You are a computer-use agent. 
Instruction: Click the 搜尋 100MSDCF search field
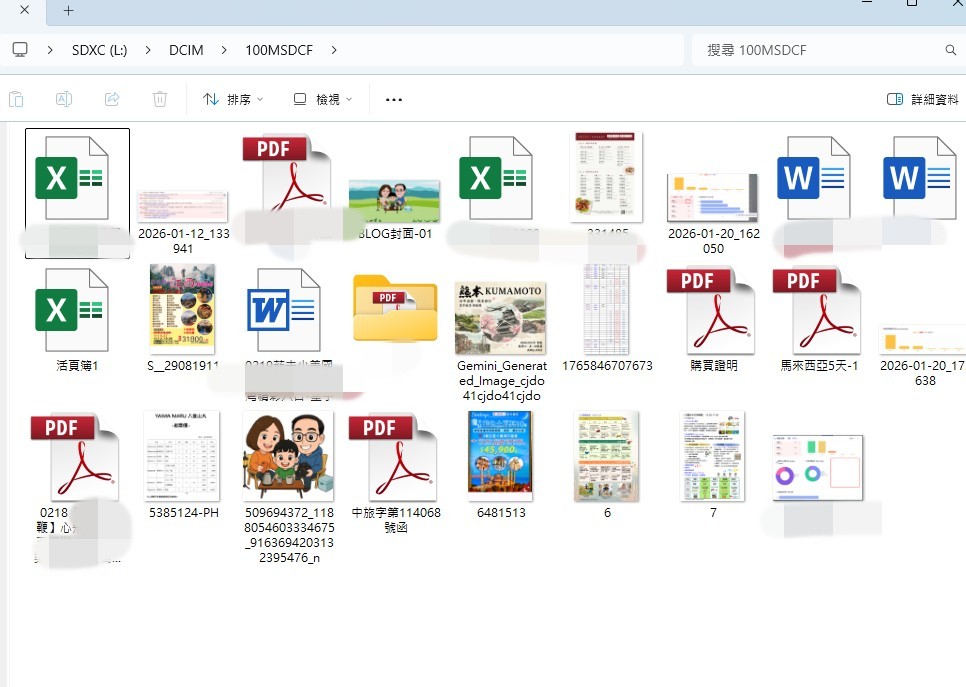click(x=824, y=50)
